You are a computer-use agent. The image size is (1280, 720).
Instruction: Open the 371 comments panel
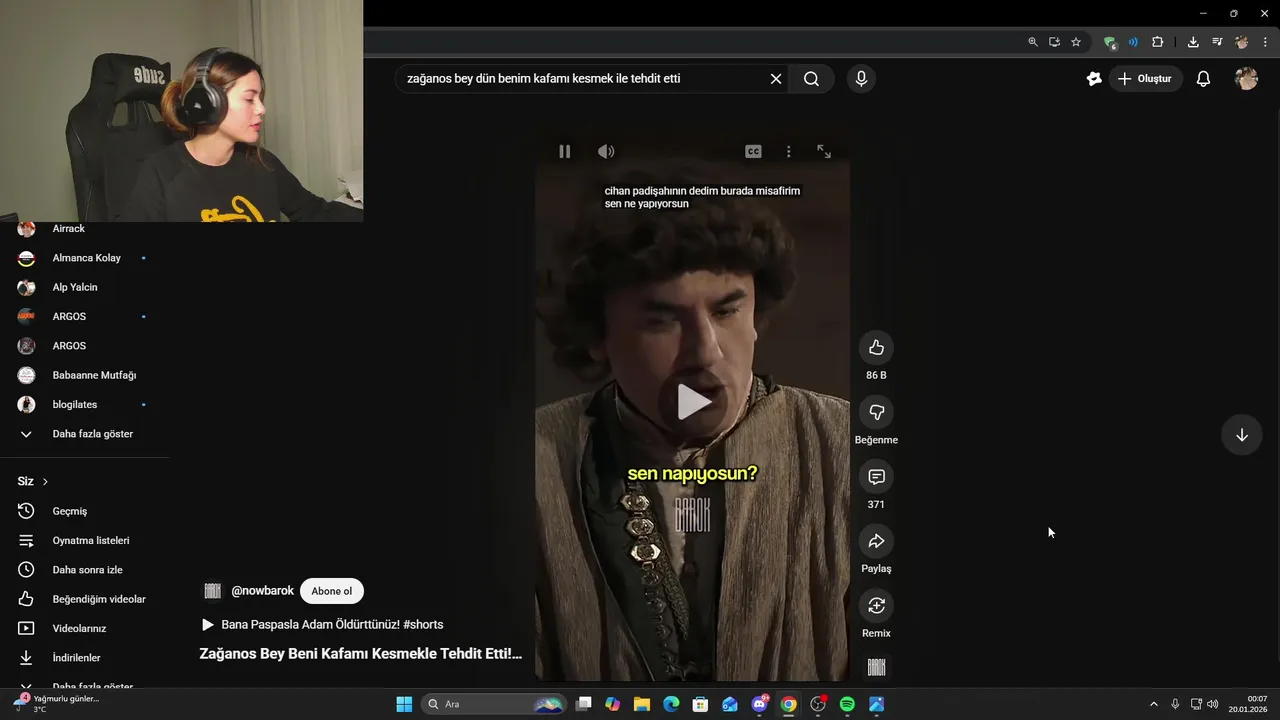coord(876,477)
